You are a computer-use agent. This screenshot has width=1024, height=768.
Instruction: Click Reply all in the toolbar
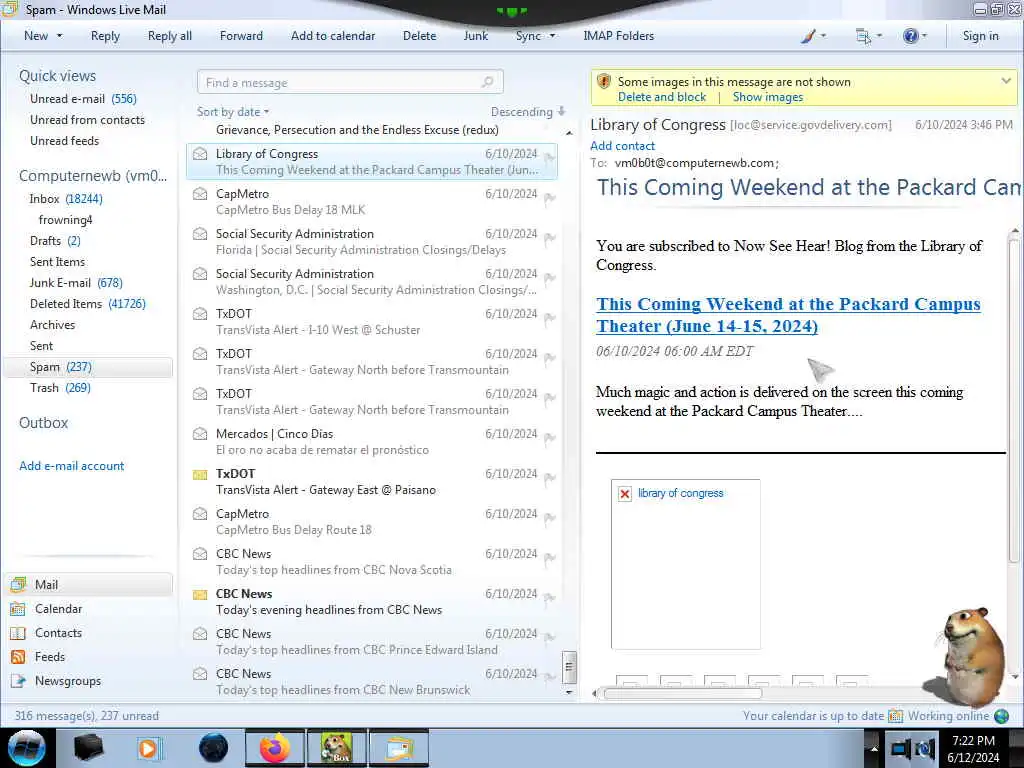[x=170, y=36]
